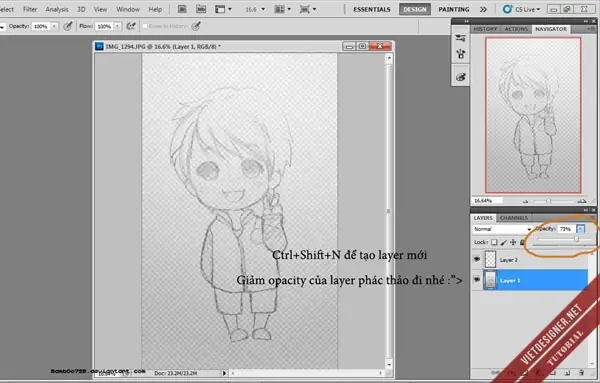Switch to the Painting workspace
Viewport: 600px width, 383px height.
454,9
